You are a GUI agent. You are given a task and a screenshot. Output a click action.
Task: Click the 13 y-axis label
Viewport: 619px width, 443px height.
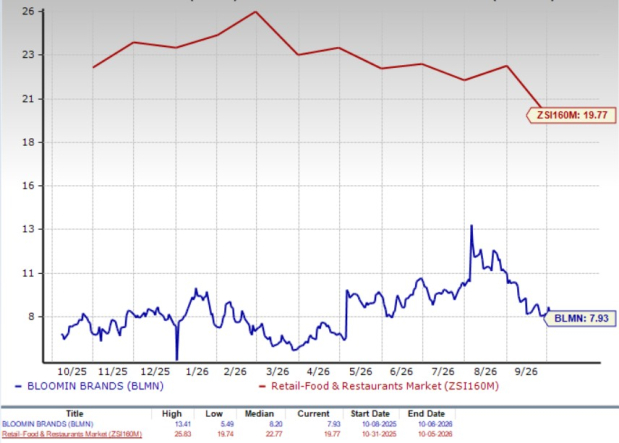tap(28, 229)
